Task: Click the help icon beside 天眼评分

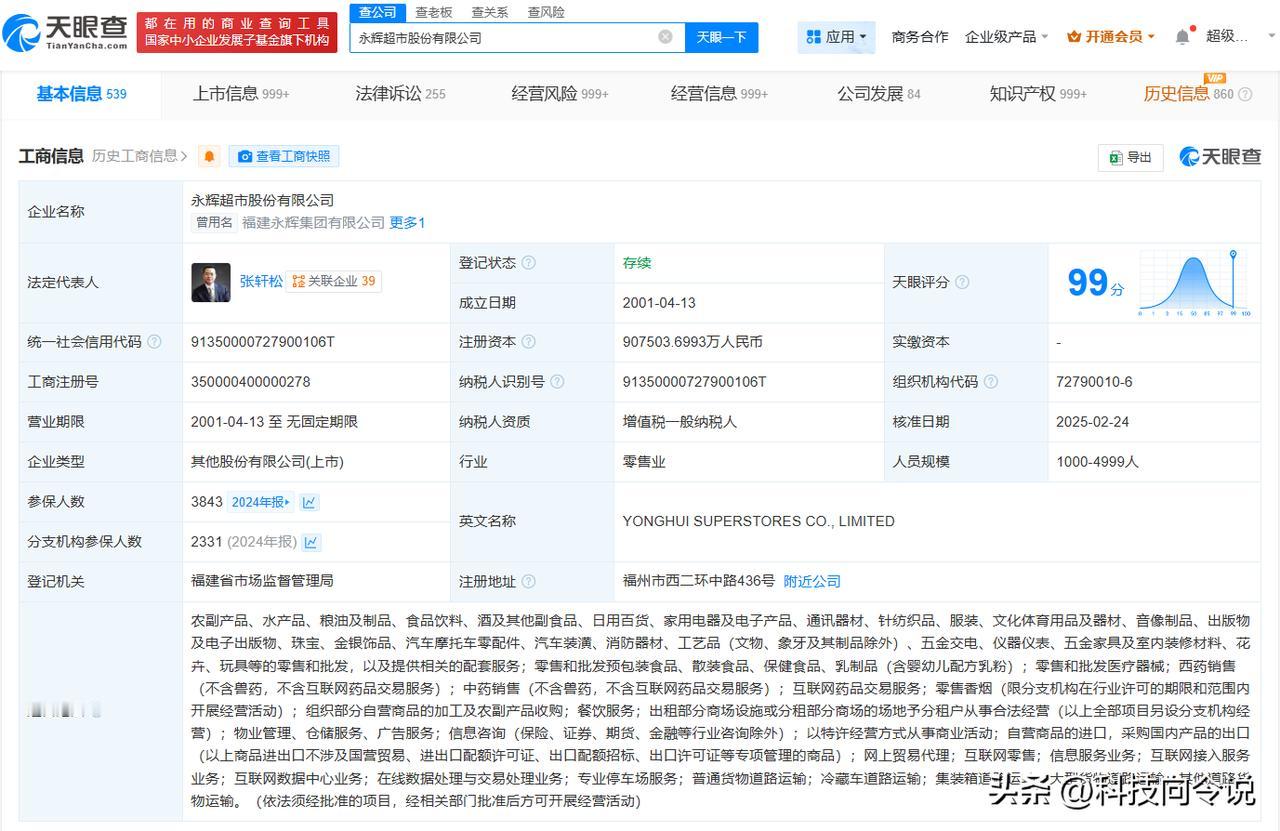Action: click(962, 282)
